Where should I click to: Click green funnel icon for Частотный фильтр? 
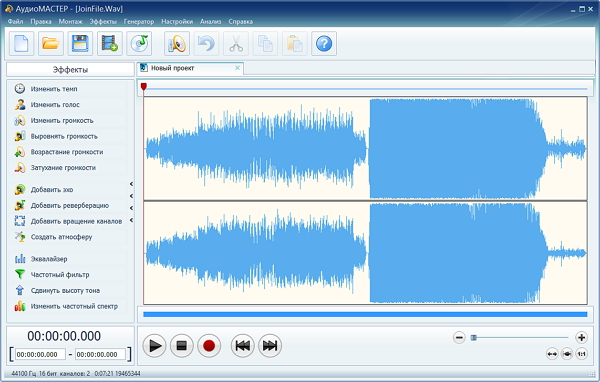tap(20, 274)
